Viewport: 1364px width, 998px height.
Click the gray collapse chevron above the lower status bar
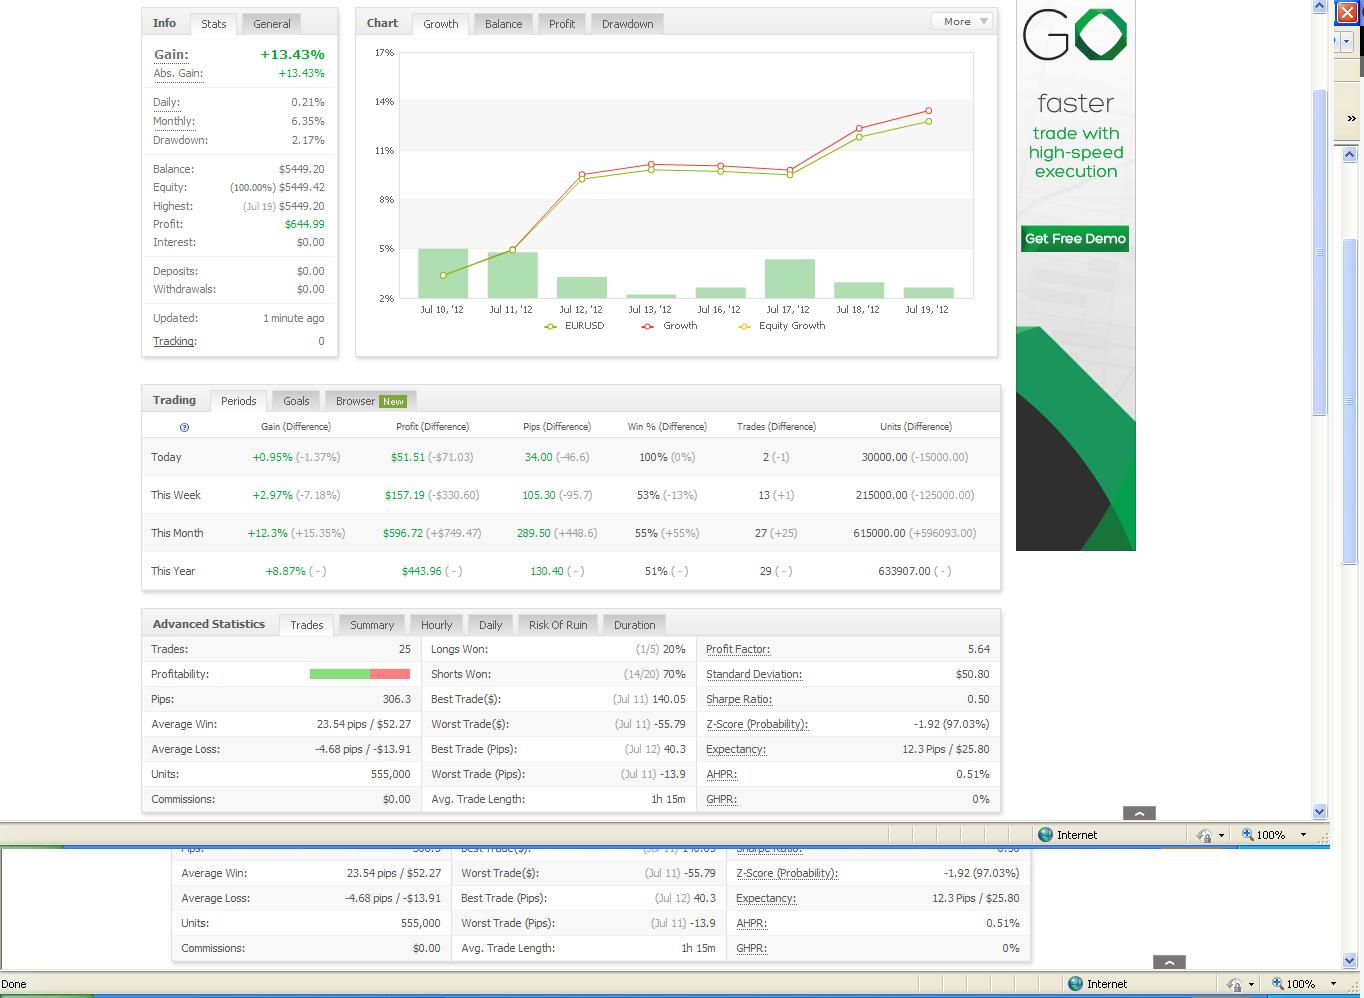click(x=1169, y=962)
